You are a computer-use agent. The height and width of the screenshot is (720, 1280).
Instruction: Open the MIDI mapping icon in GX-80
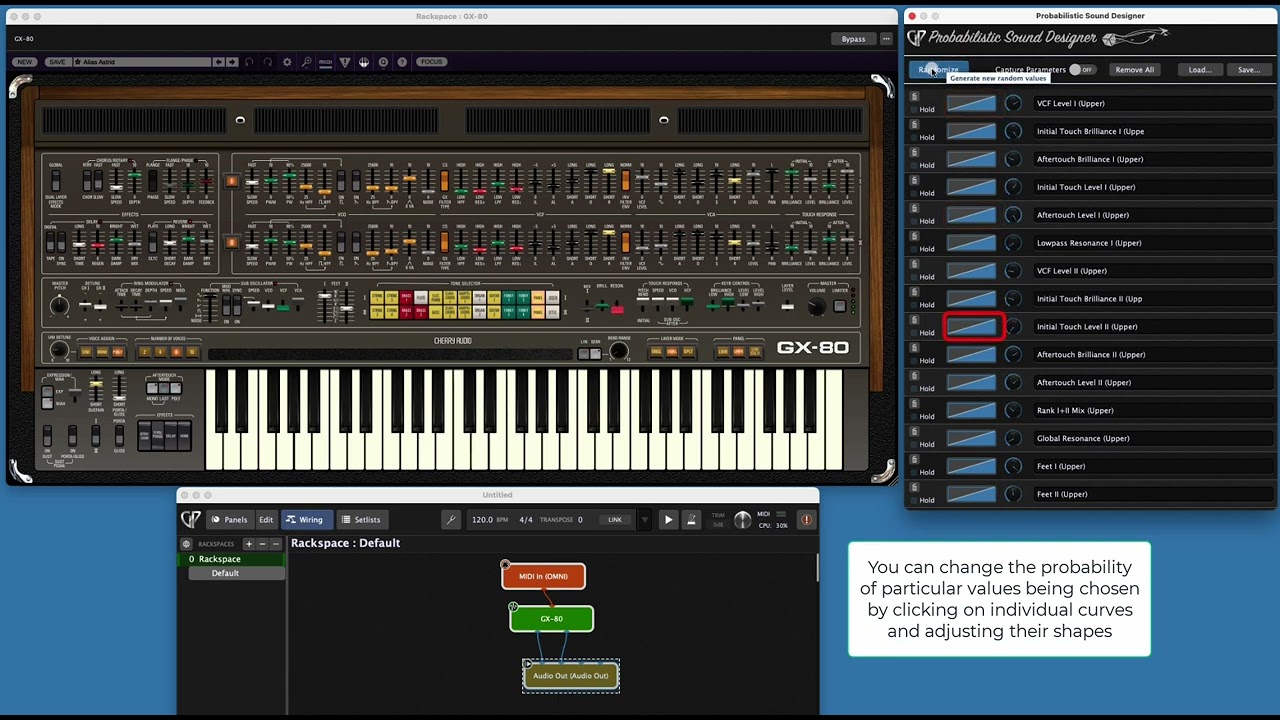click(x=325, y=62)
